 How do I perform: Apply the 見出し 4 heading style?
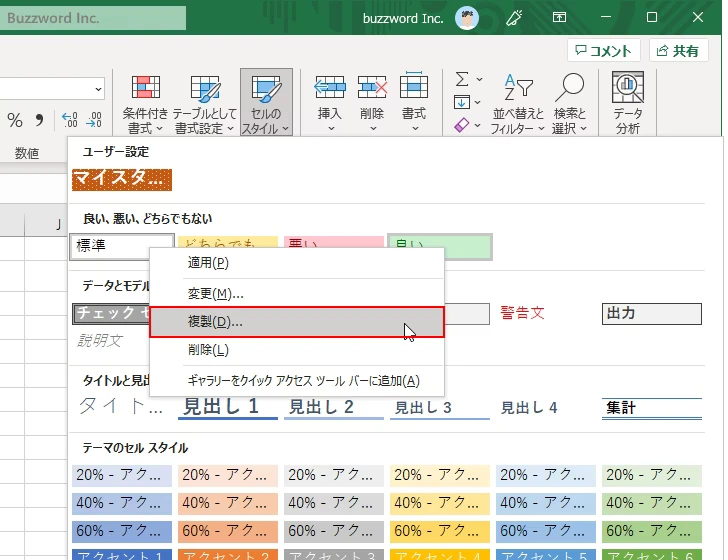pos(546,408)
